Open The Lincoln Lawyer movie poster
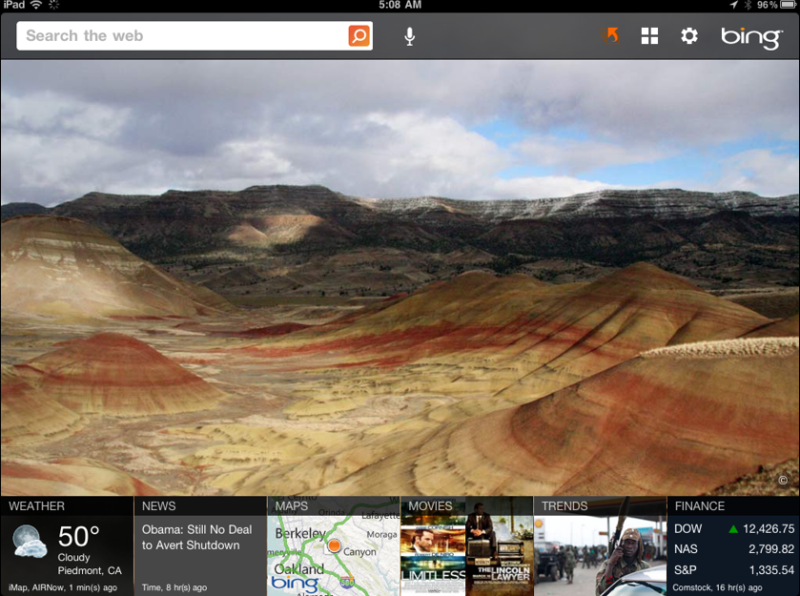Viewport: 800px width, 596px height. tap(500, 550)
